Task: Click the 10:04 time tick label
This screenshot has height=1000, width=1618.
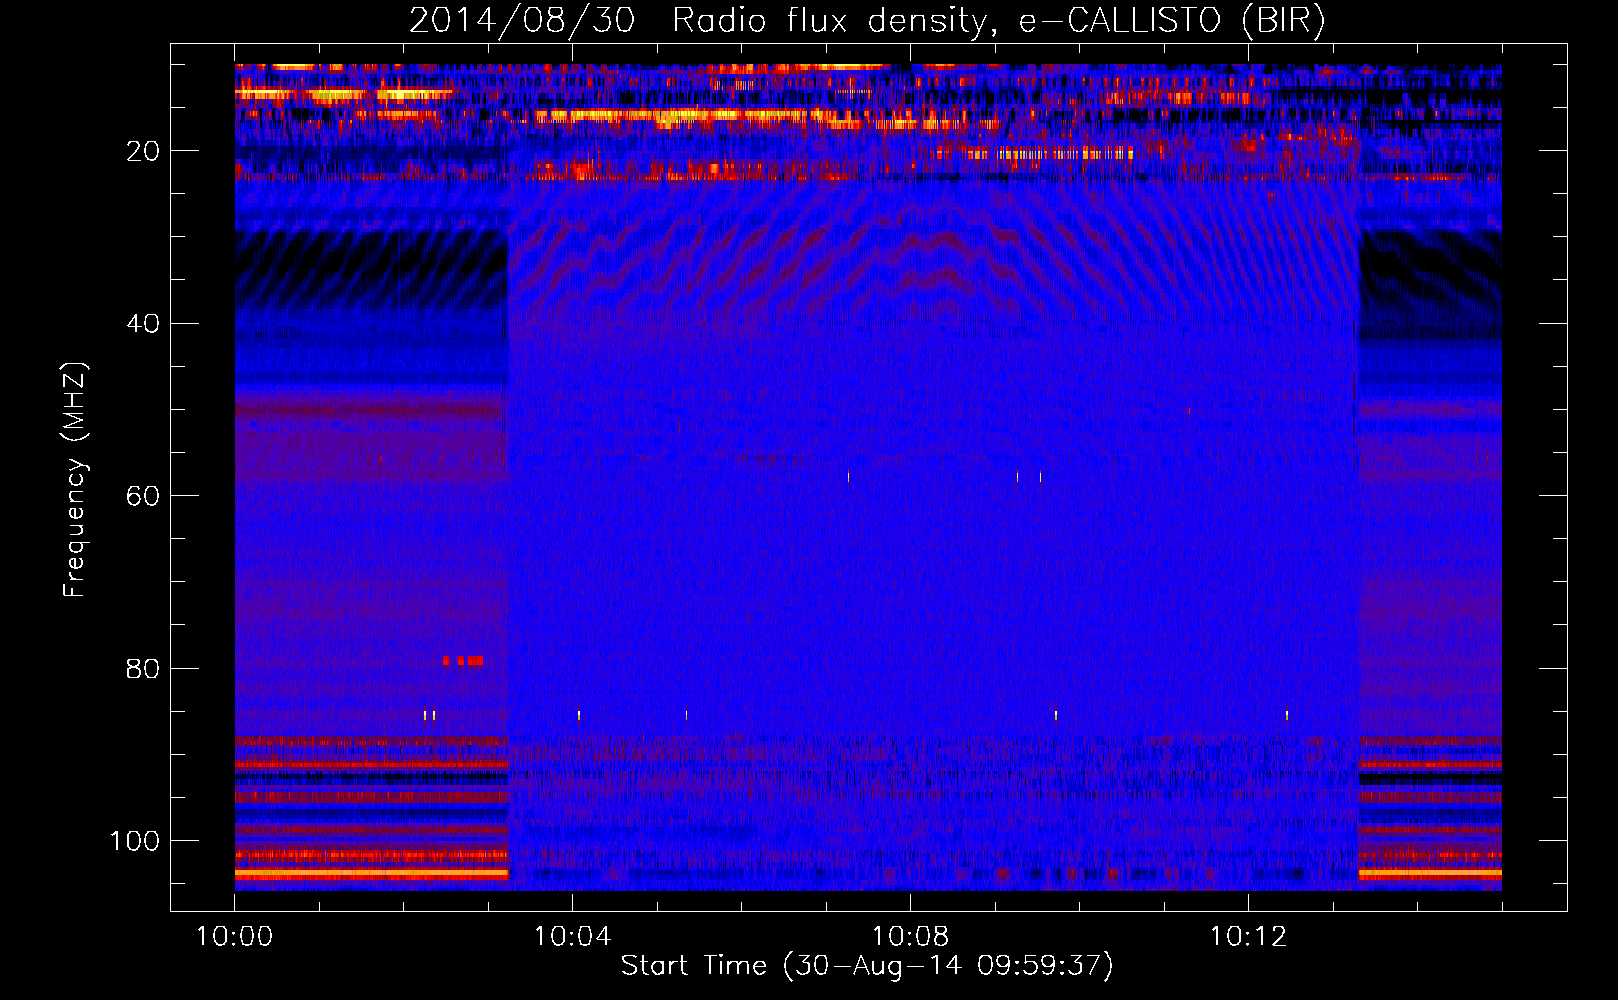Action: click(572, 937)
